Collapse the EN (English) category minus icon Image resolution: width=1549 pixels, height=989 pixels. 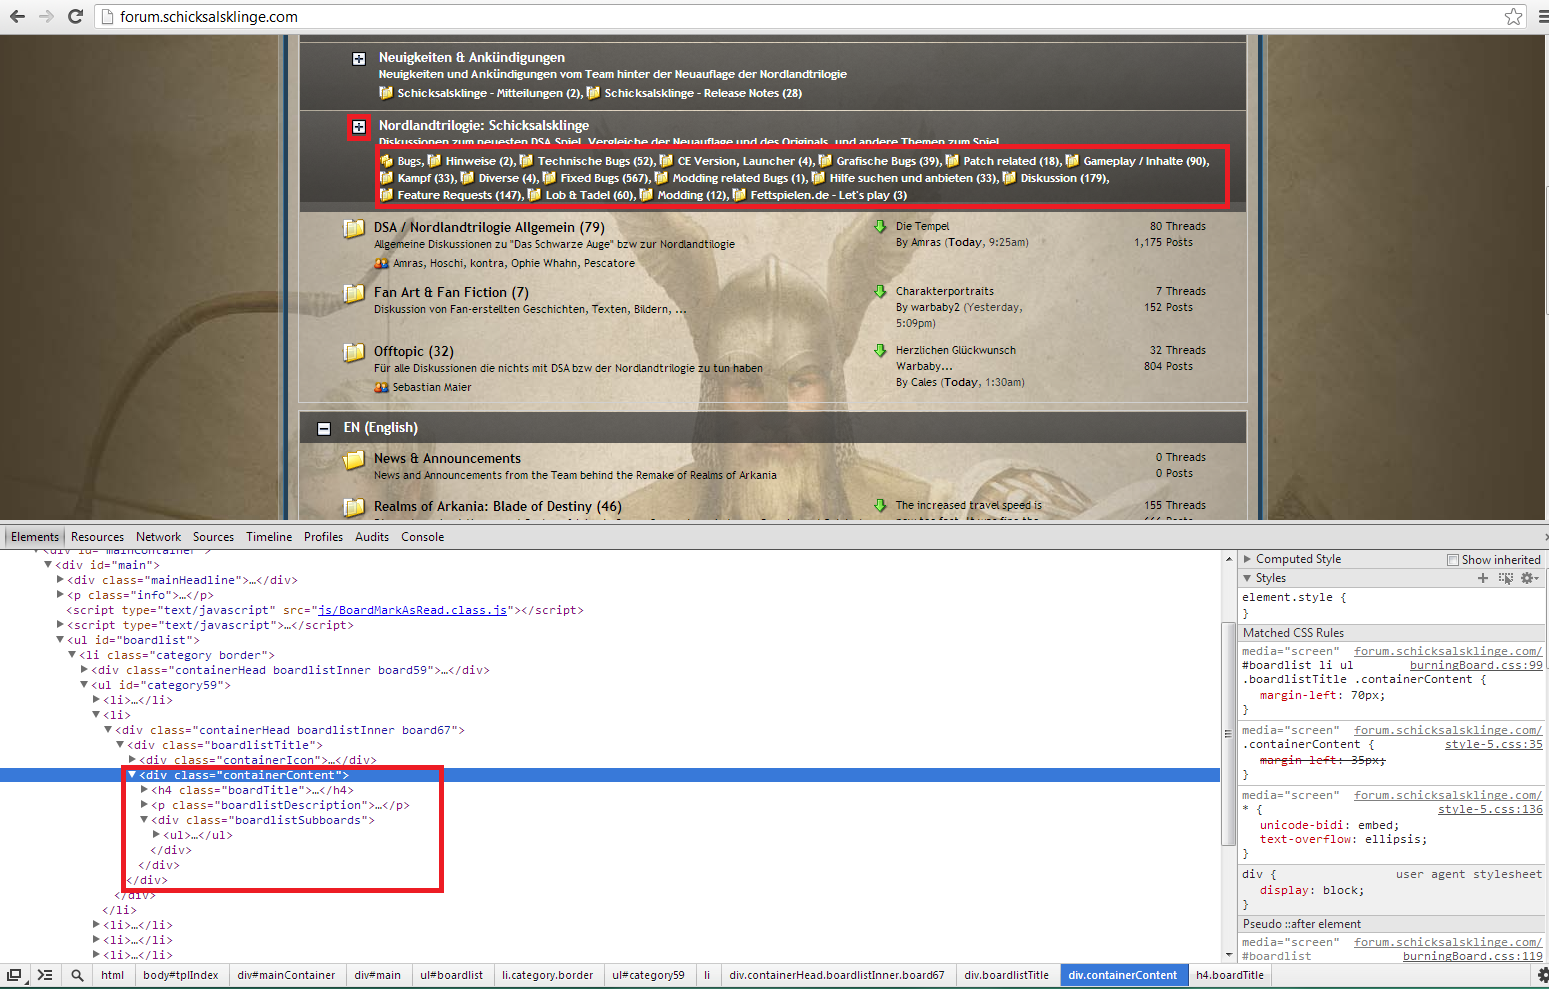coord(324,428)
